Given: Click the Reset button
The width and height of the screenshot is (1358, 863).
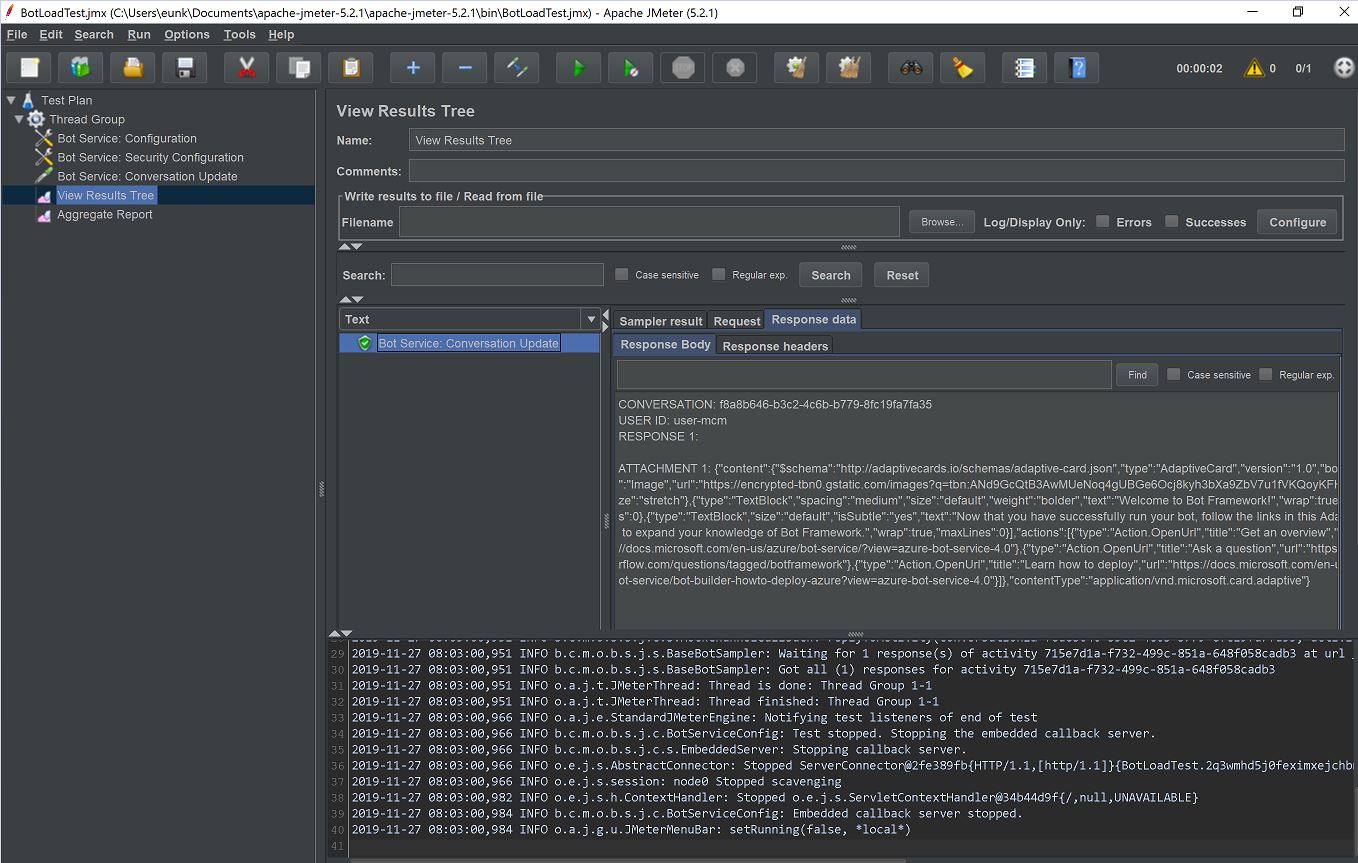Looking at the screenshot, I should click(902, 275).
